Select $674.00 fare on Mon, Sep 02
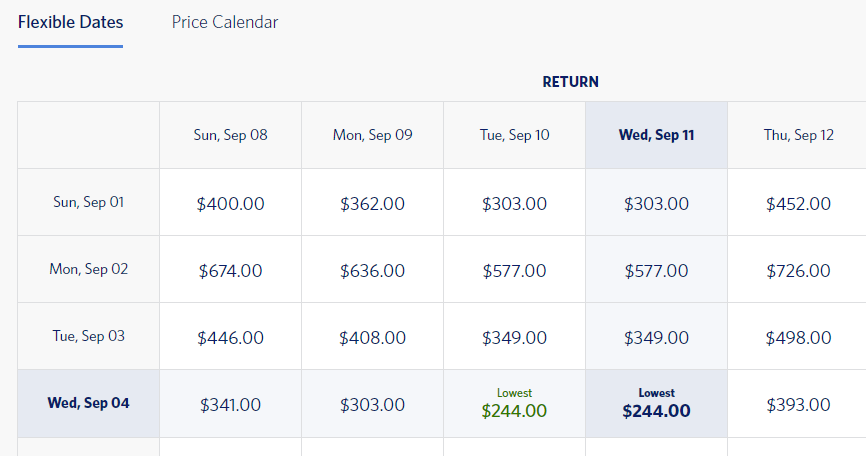This screenshot has width=866, height=456. (230, 270)
